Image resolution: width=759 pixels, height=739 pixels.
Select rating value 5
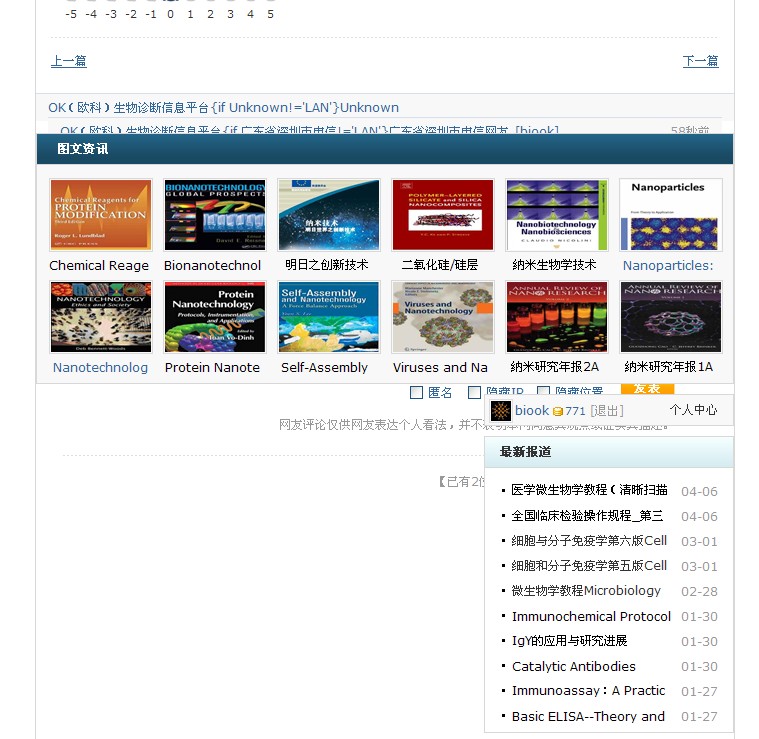tap(271, 14)
